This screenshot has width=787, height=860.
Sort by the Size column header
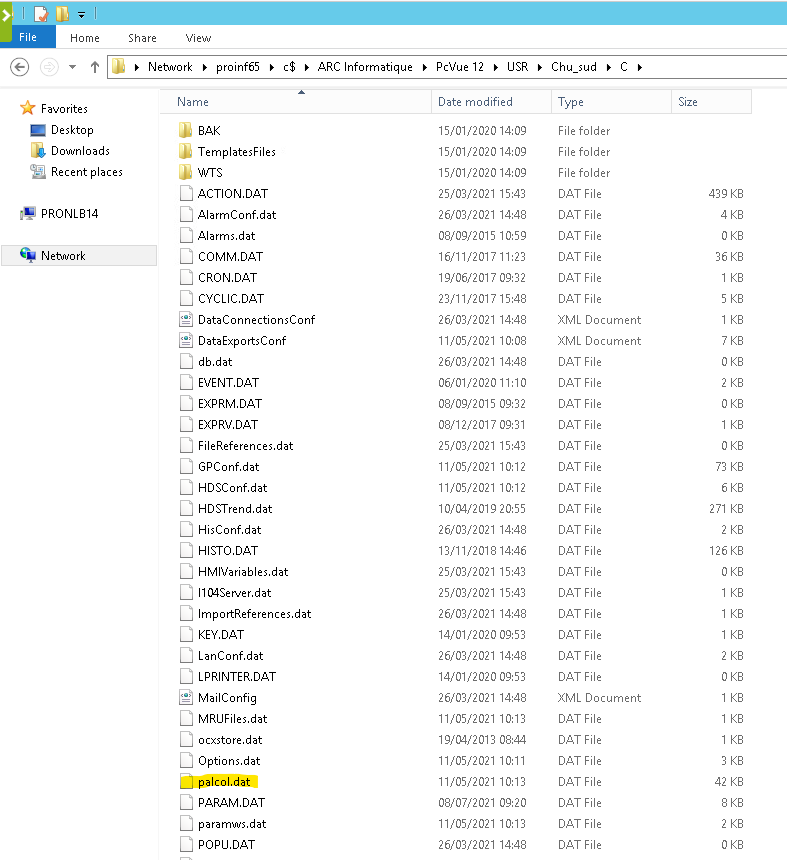pos(688,102)
